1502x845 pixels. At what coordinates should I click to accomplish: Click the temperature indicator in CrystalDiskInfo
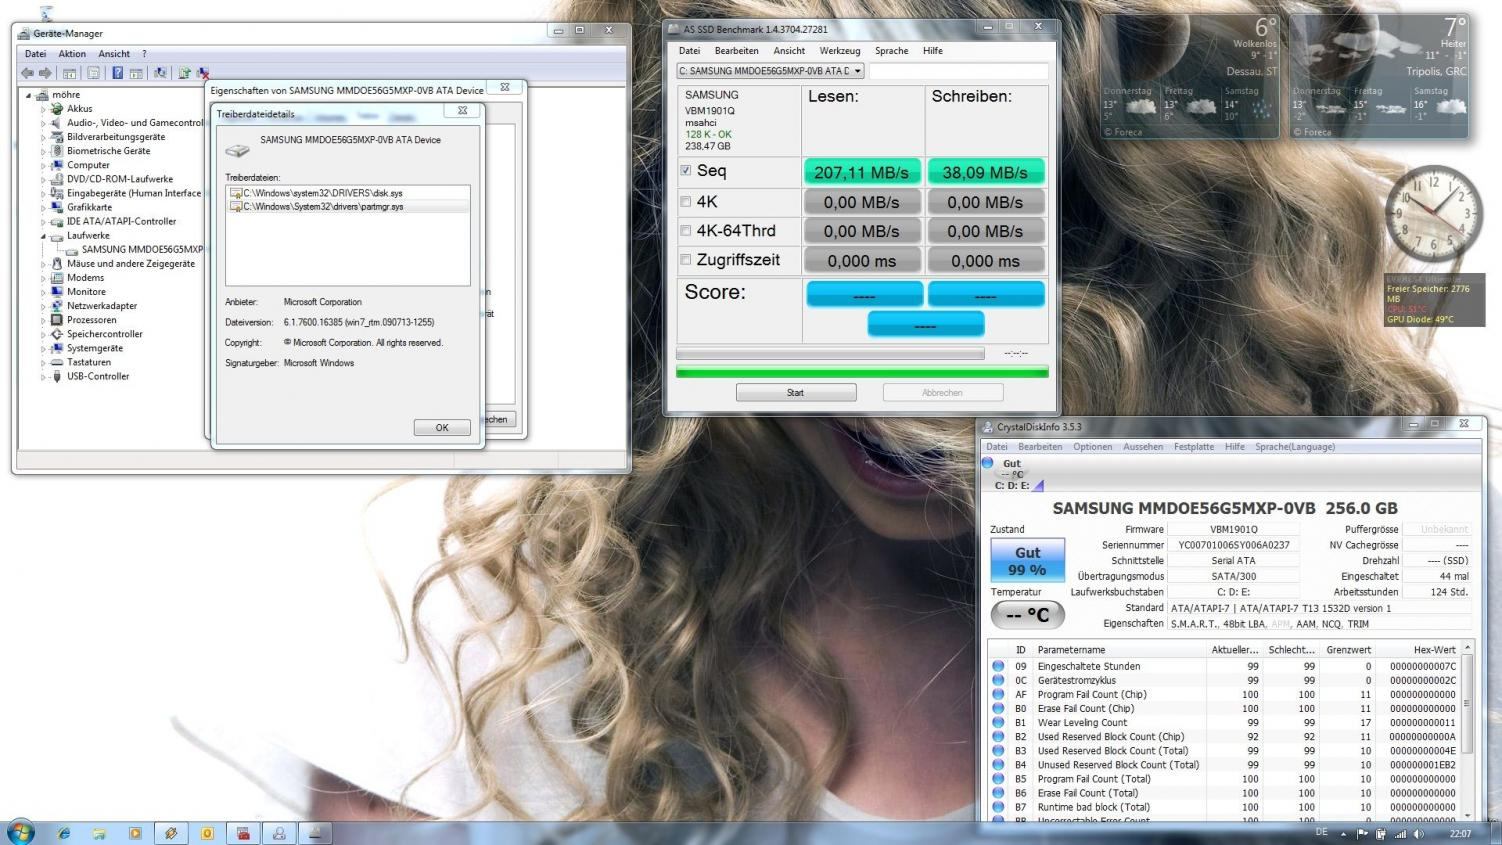(1027, 615)
